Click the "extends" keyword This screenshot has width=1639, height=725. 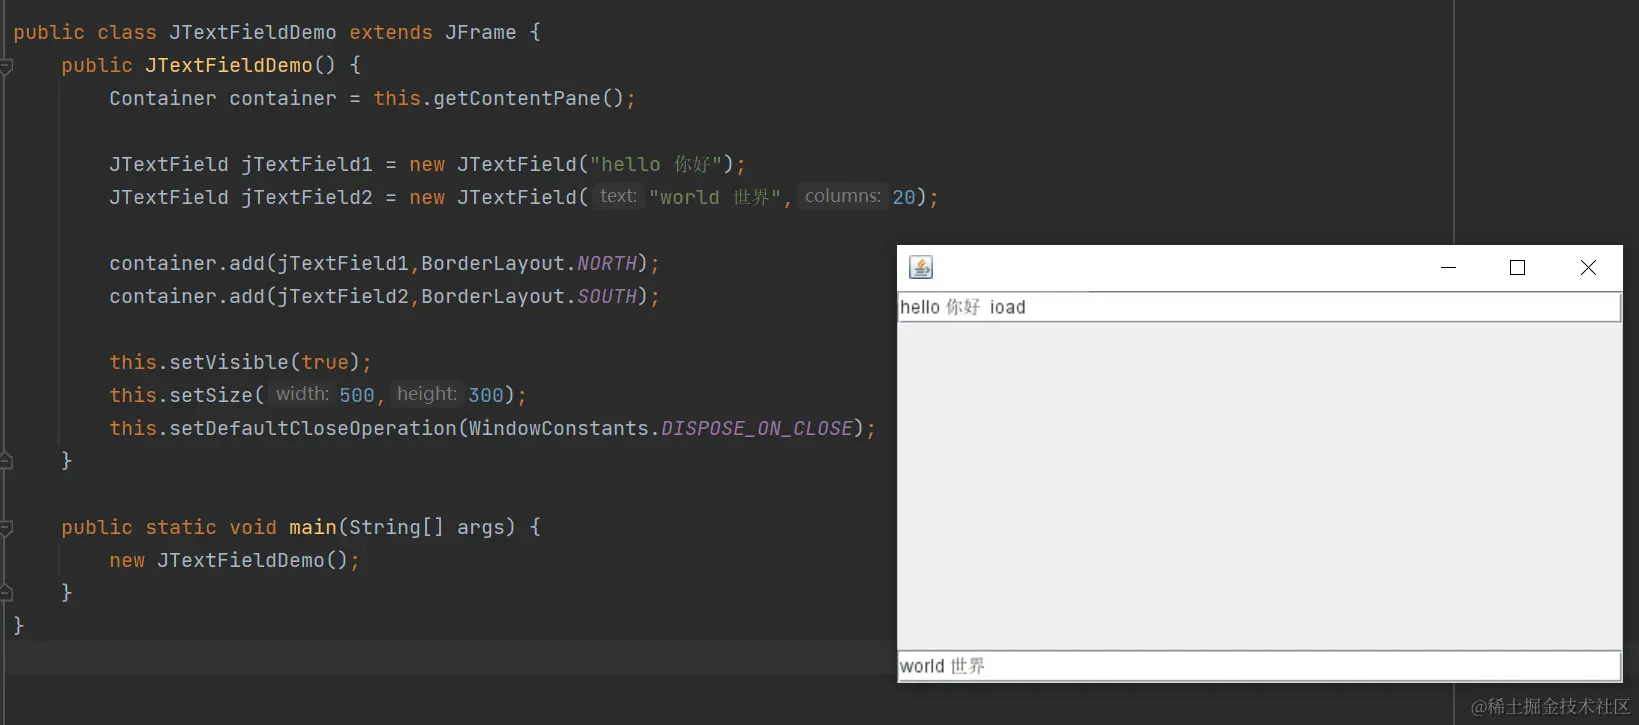pyautogui.click(x=391, y=32)
